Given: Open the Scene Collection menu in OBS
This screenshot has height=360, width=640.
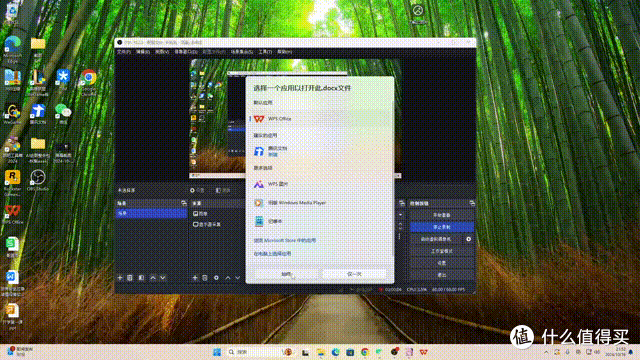Looking at the screenshot, I should pos(242,52).
